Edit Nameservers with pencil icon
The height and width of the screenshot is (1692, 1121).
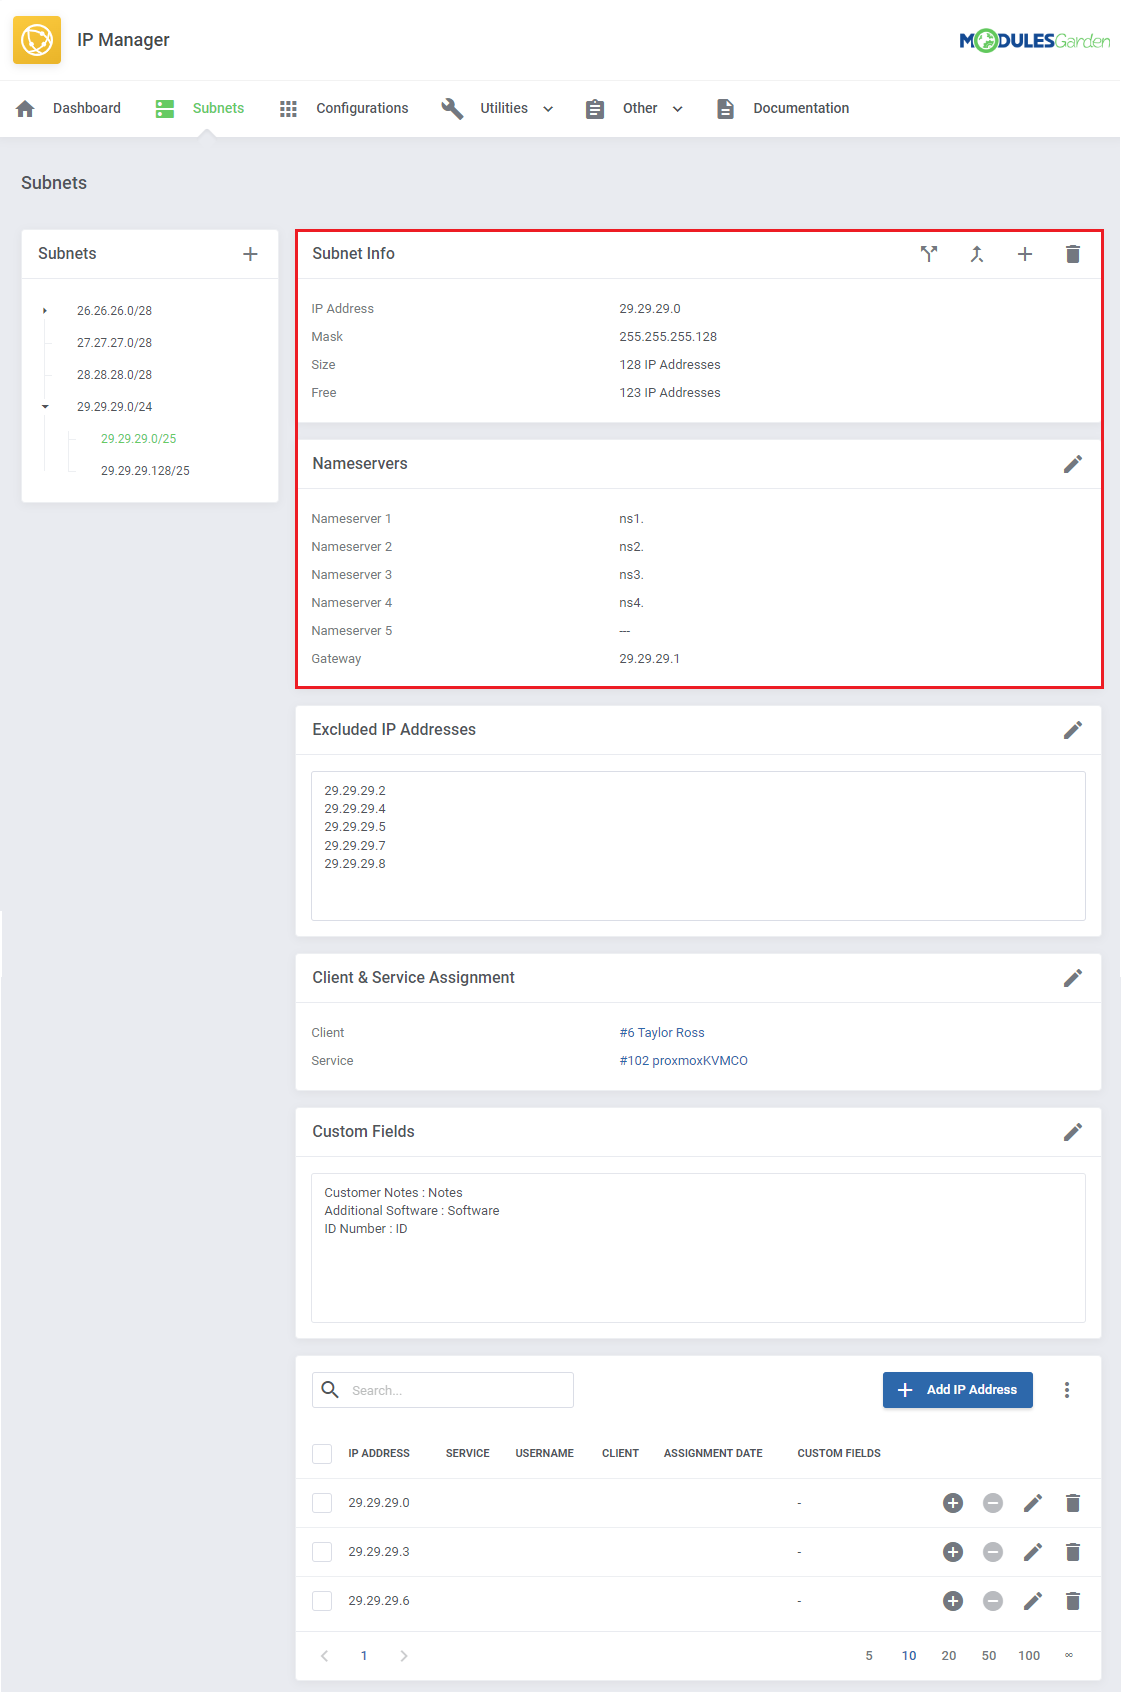point(1073,464)
